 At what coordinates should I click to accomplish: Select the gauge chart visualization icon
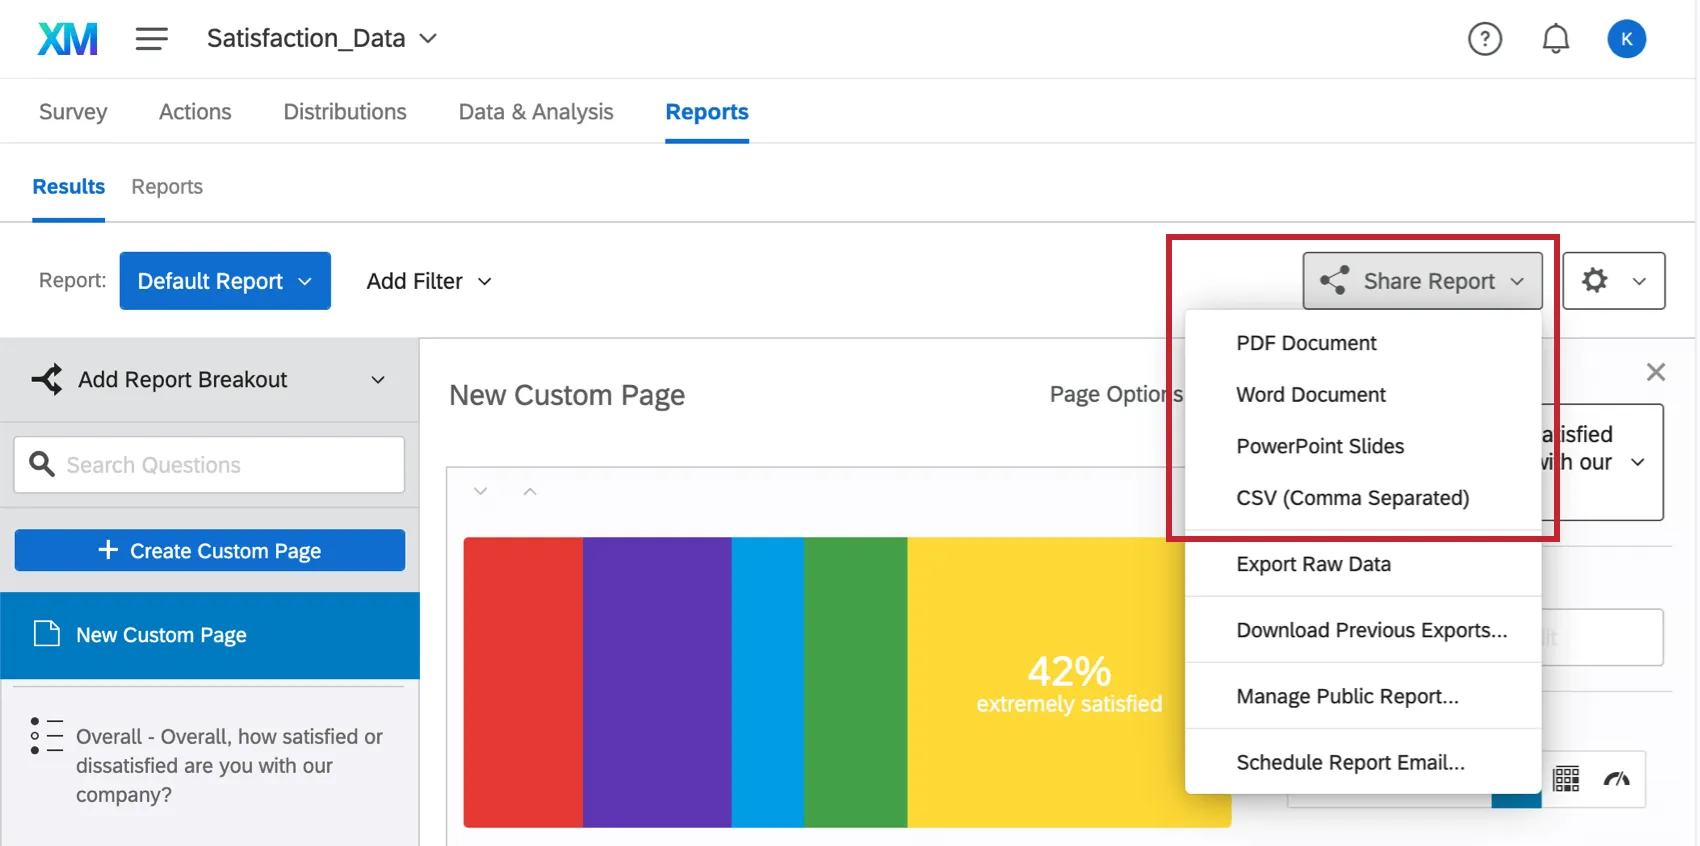[x=1616, y=779]
